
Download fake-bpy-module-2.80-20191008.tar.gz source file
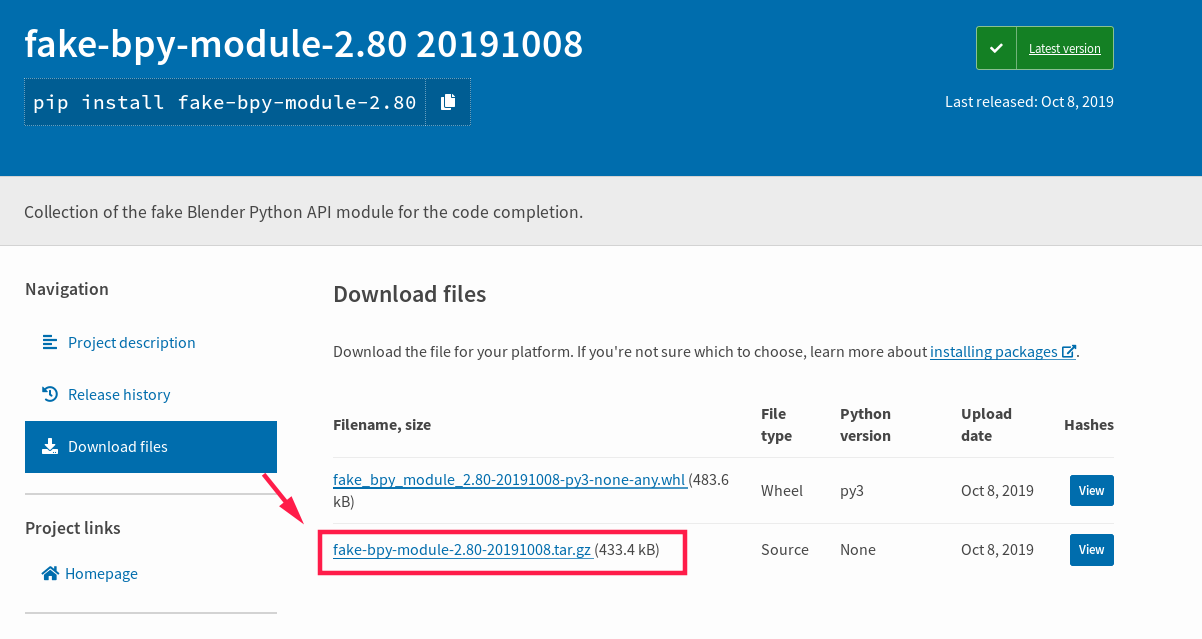click(x=463, y=550)
